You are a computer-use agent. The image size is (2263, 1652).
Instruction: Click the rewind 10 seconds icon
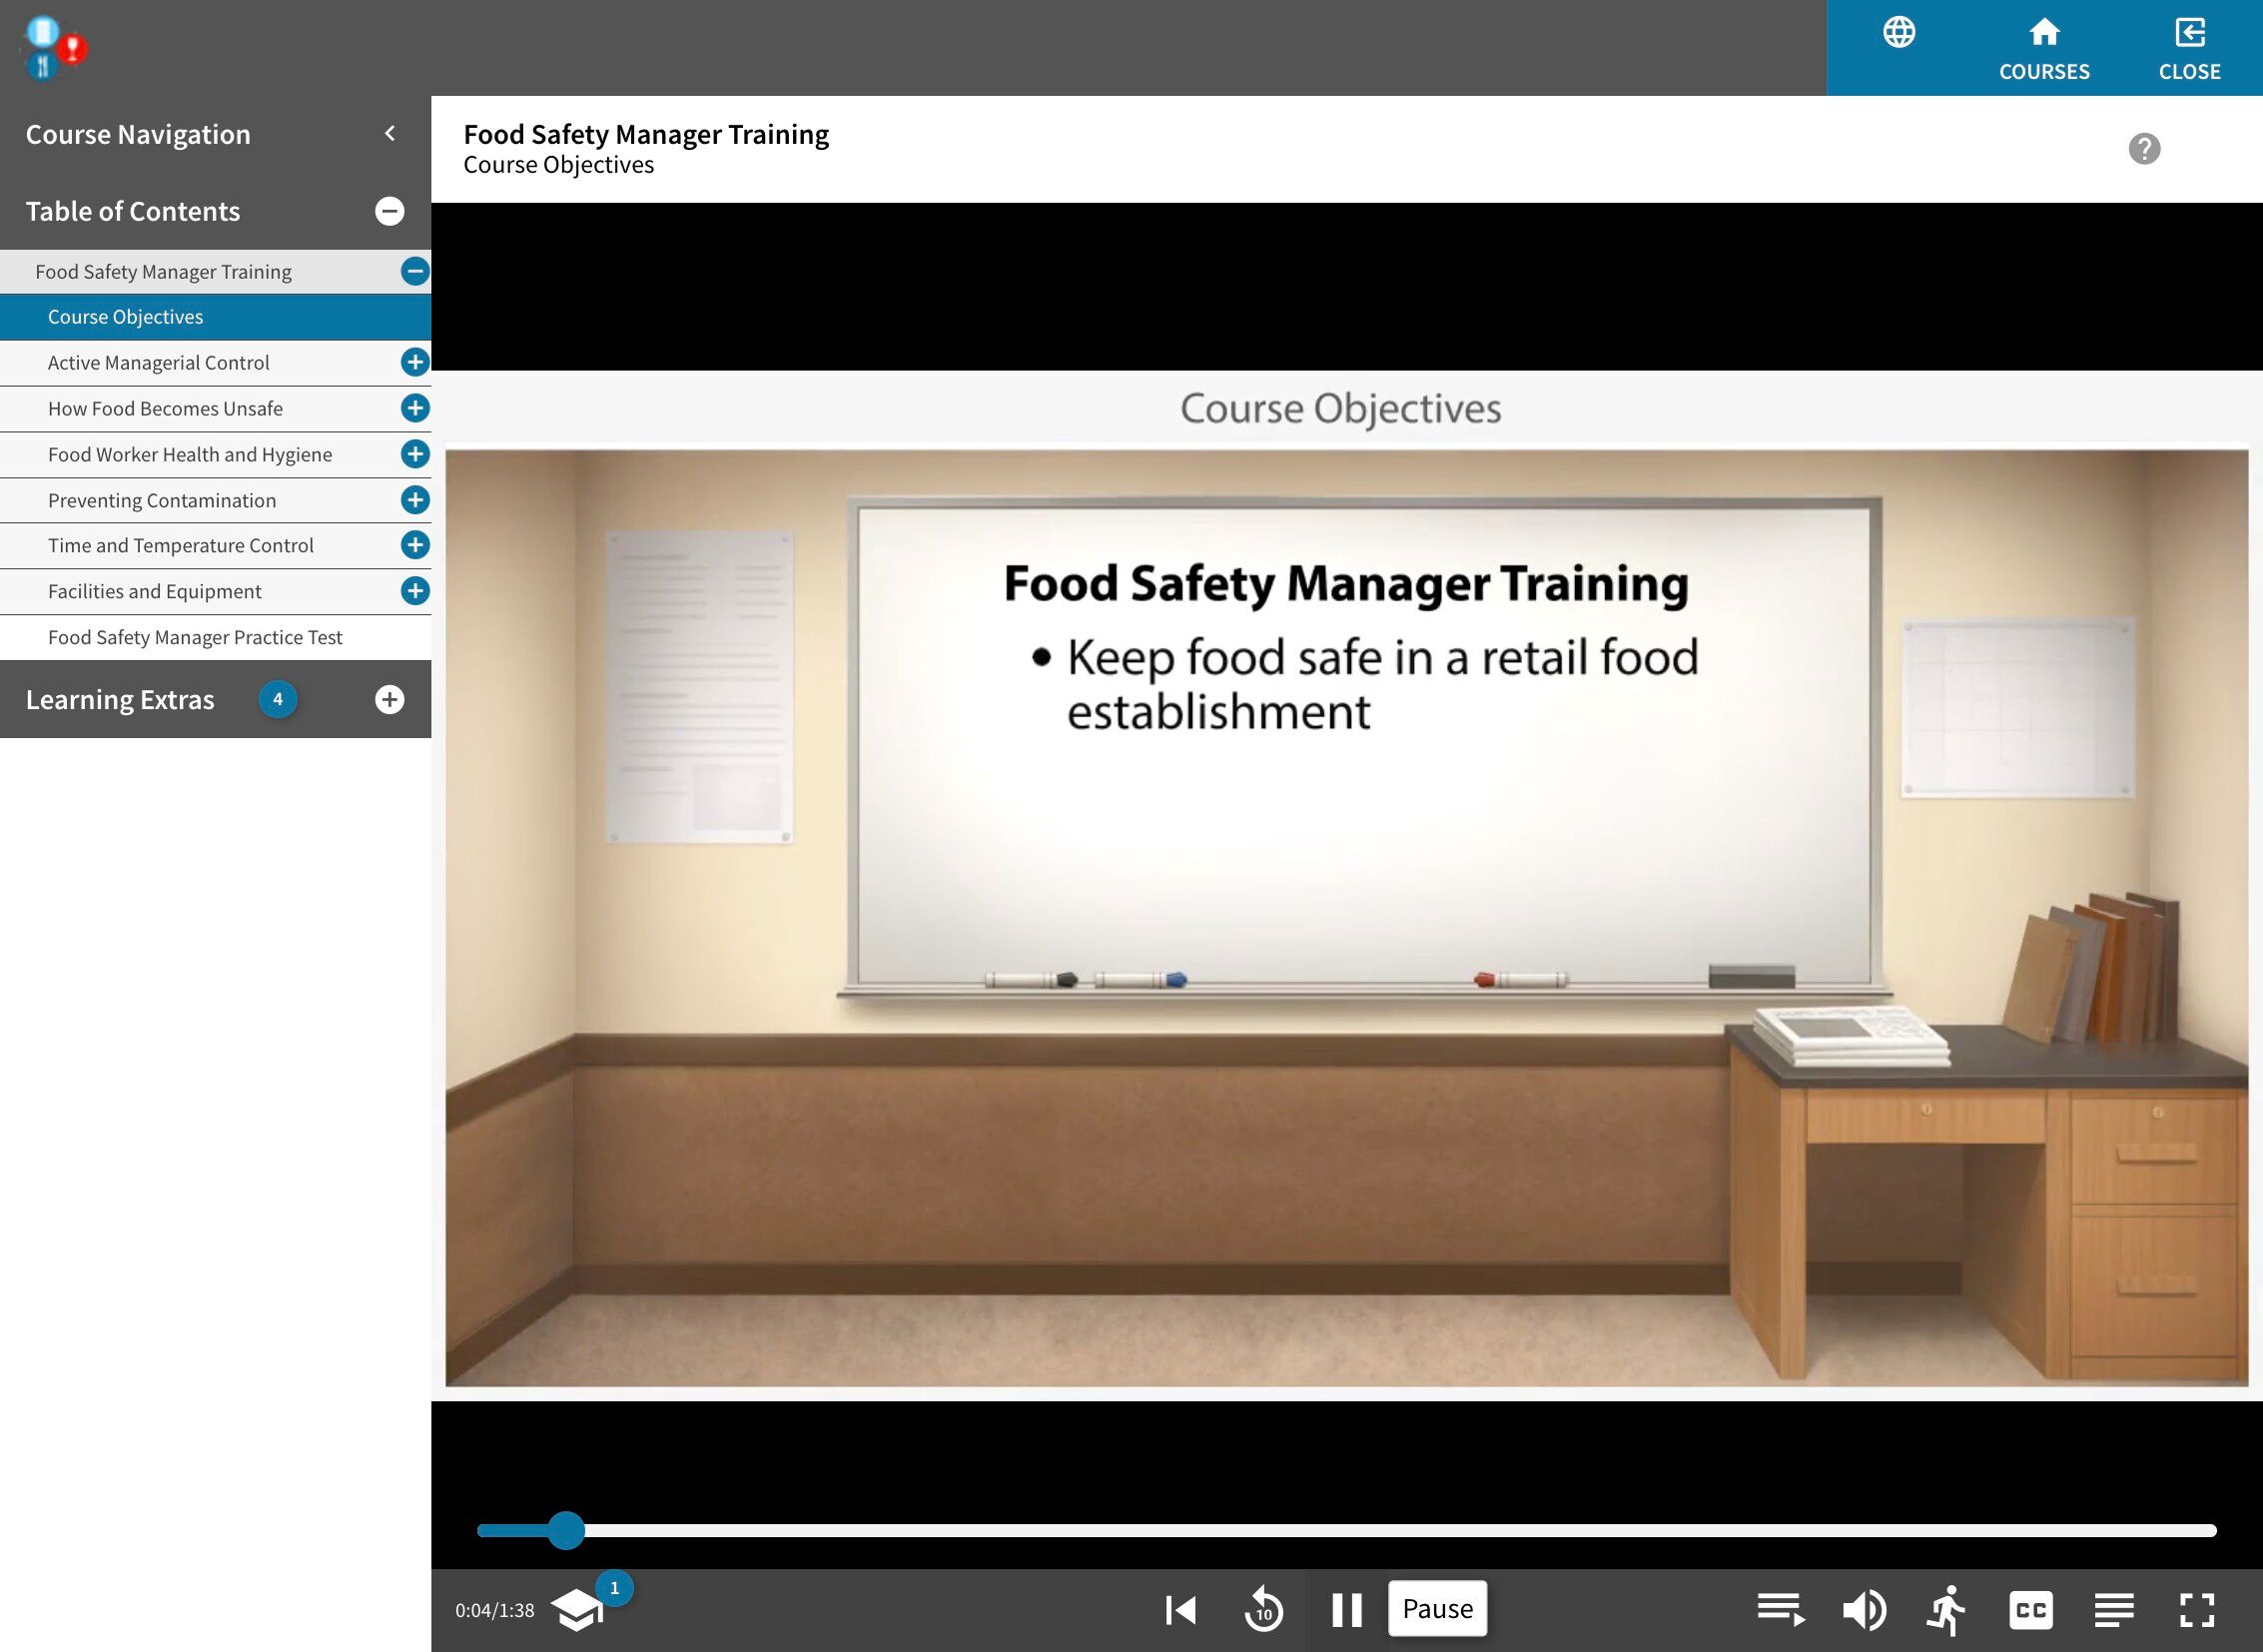[1263, 1609]
